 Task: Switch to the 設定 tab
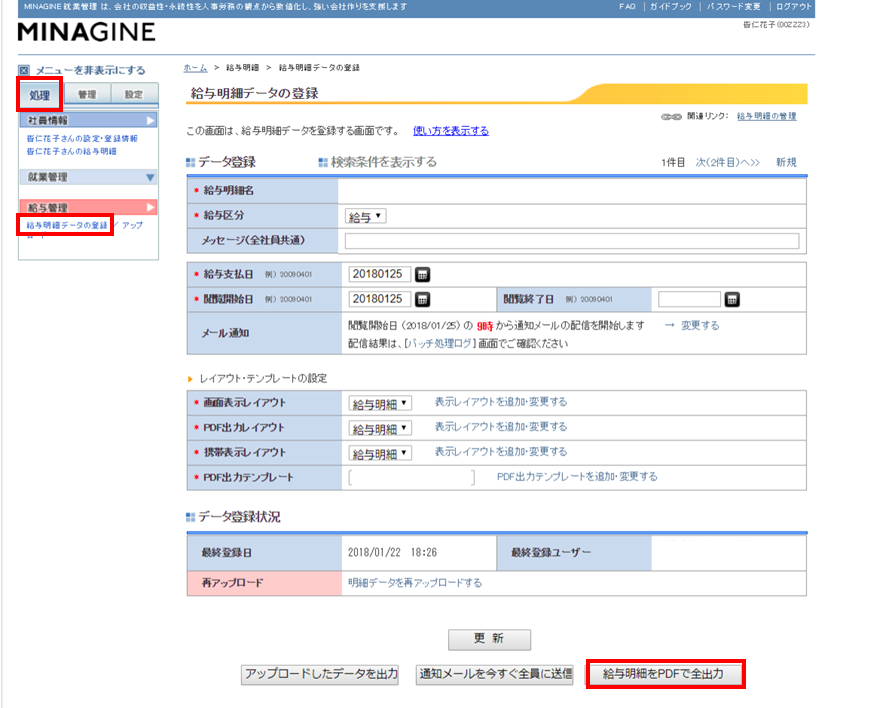(x=134, y=94)
